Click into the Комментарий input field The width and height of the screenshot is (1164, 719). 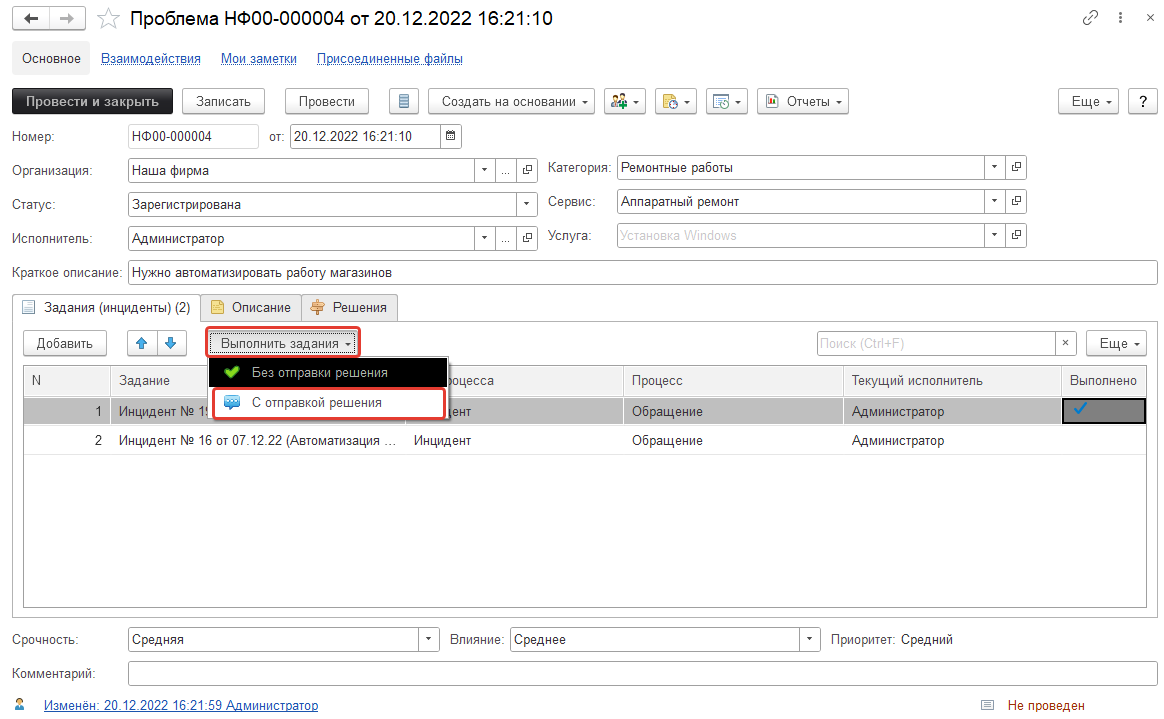[x=642, y=674]
